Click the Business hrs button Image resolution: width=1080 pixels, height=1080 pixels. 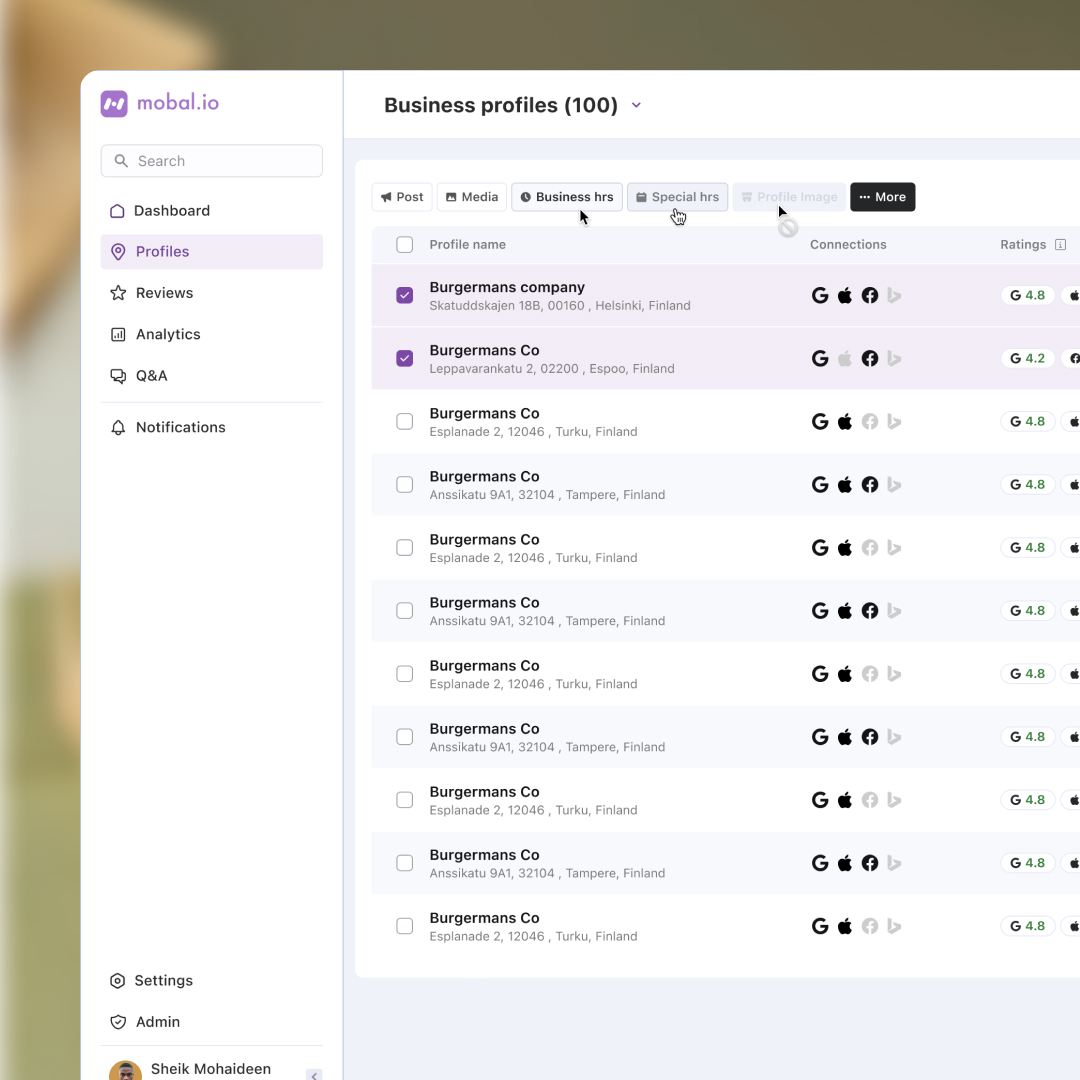coord(567,197)
